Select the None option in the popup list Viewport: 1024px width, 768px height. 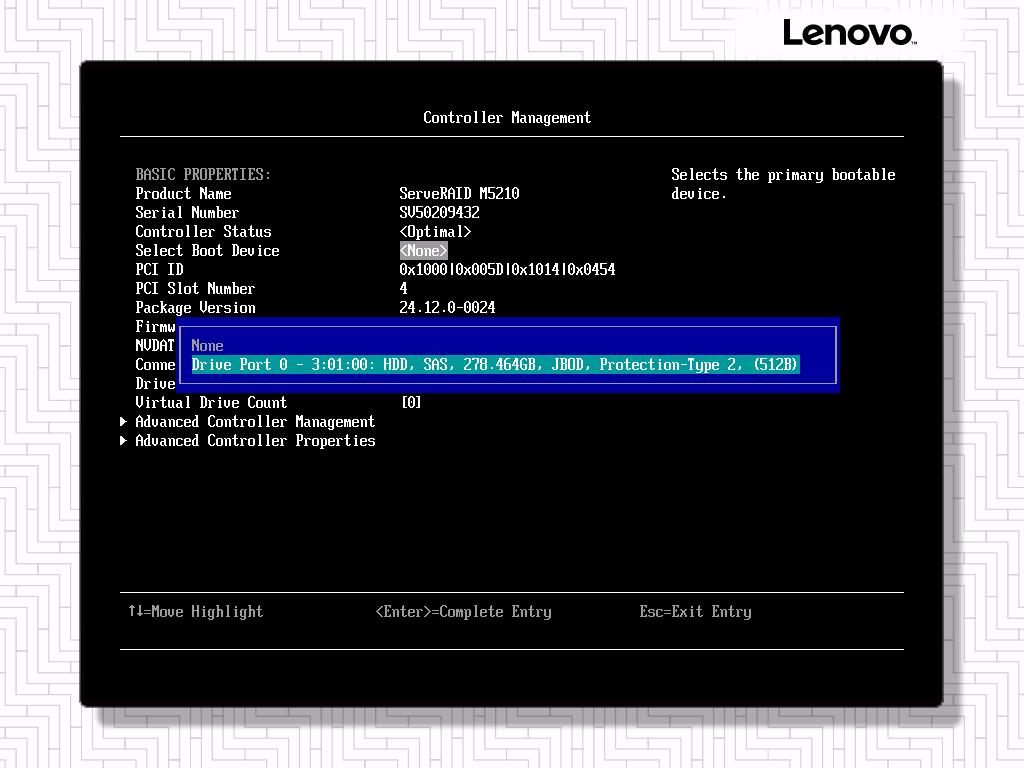click(208, 346)
